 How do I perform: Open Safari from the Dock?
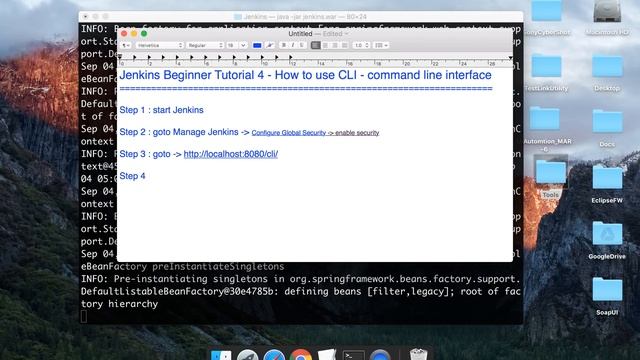[274, 355]
